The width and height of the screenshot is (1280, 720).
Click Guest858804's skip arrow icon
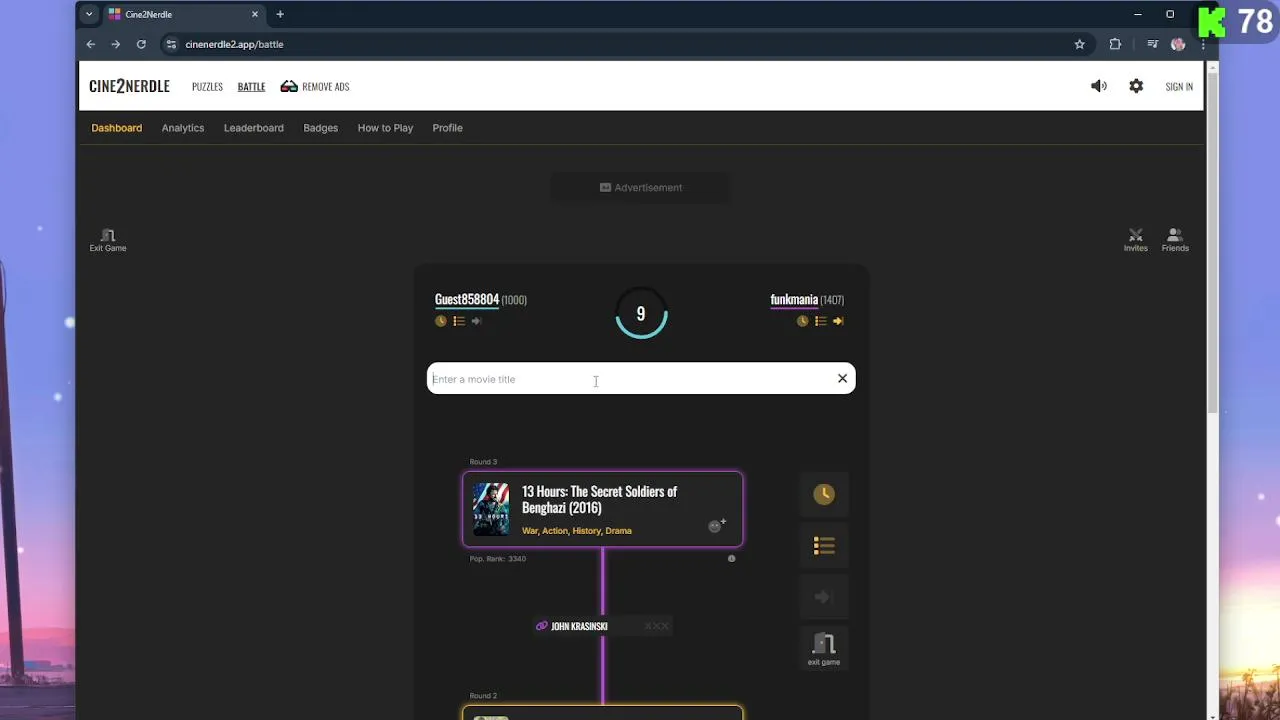(x=476, y=321)
